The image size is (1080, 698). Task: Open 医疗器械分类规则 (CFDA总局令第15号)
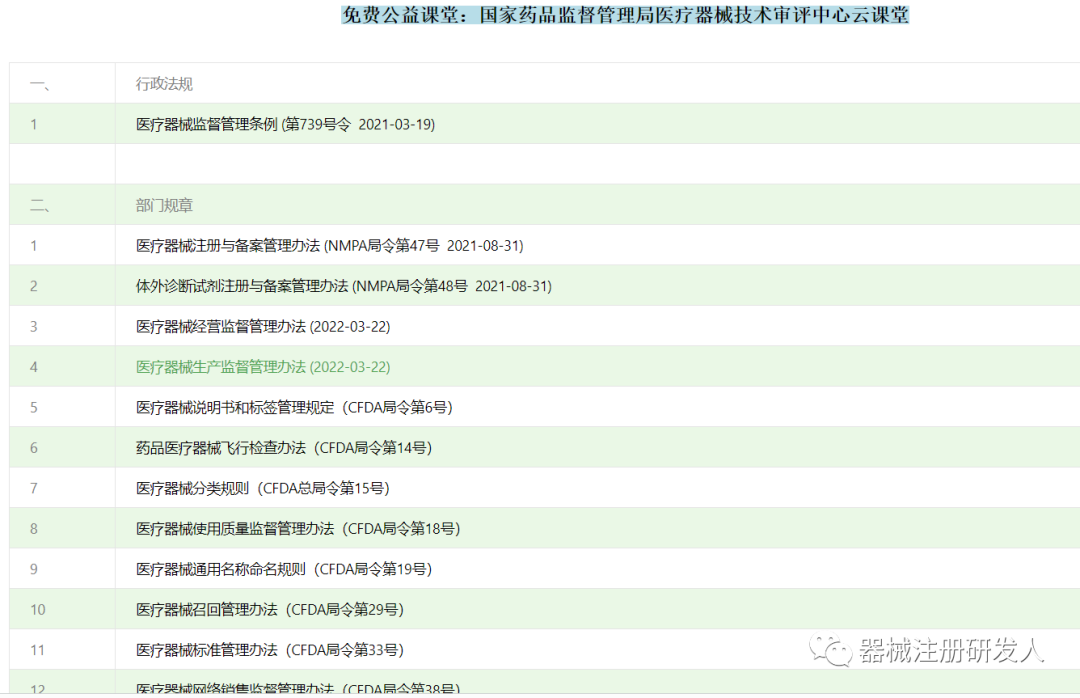point(264,488)
